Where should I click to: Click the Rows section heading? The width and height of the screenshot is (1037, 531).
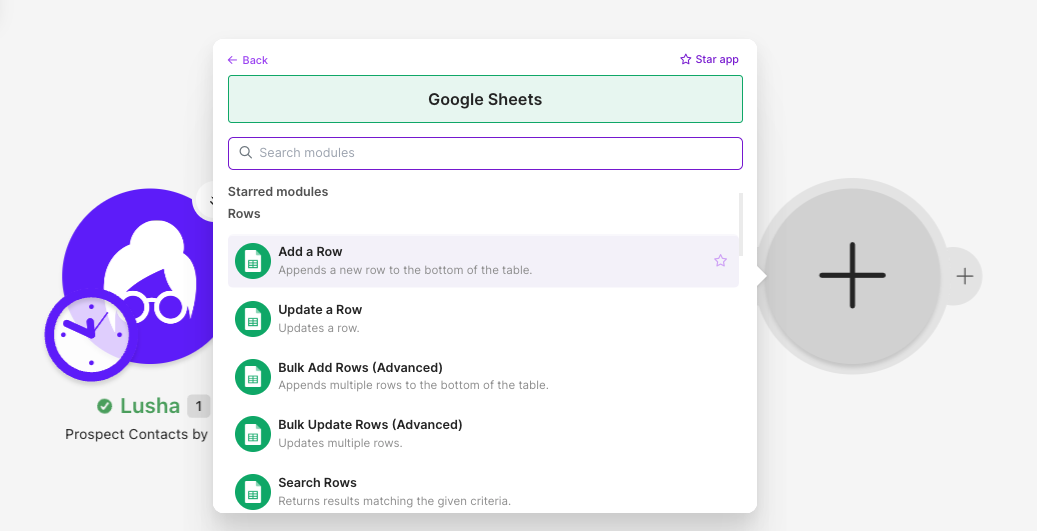(x=244, y=214)
